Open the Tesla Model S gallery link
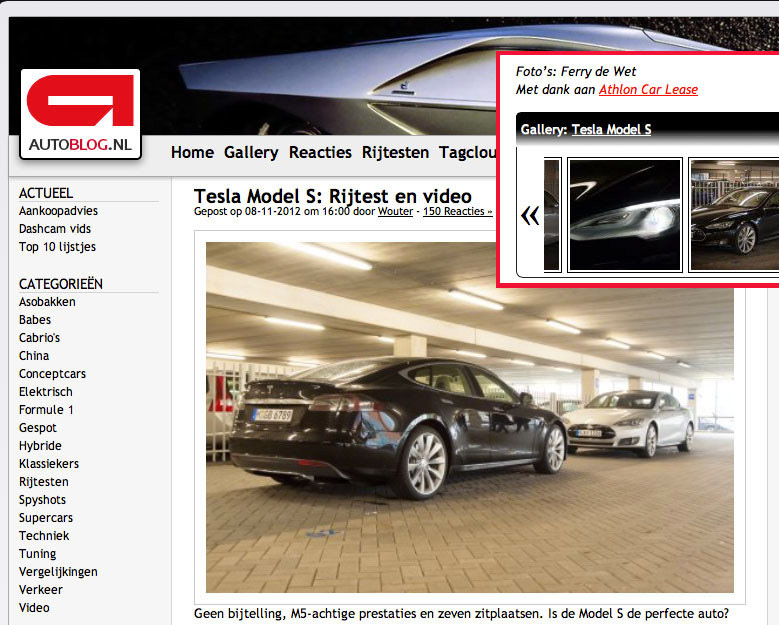The width and height of the screenshot is (779, 625). coord(611,130)
